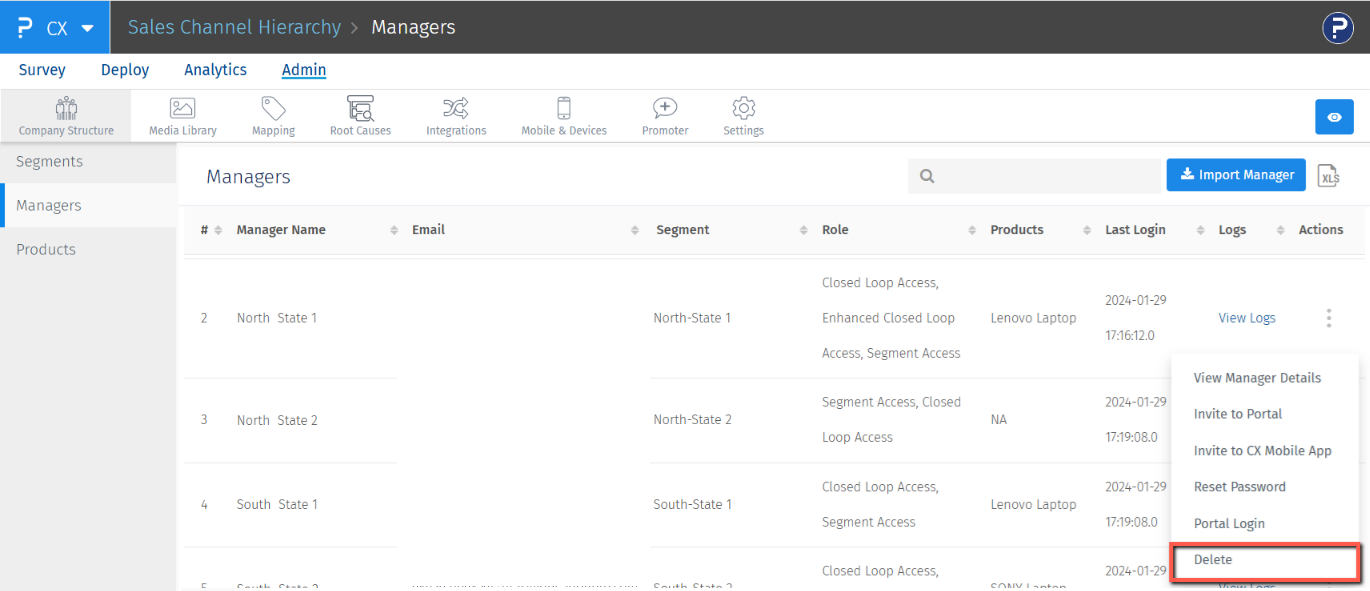Toggle the blue eye preview button

(x=1333, y=117)
